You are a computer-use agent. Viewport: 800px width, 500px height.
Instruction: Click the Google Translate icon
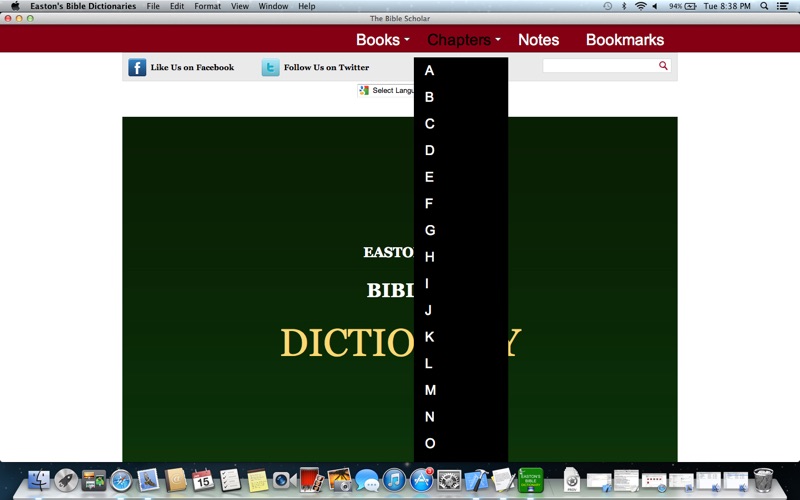pyautogui.click(x=364, y=90)
